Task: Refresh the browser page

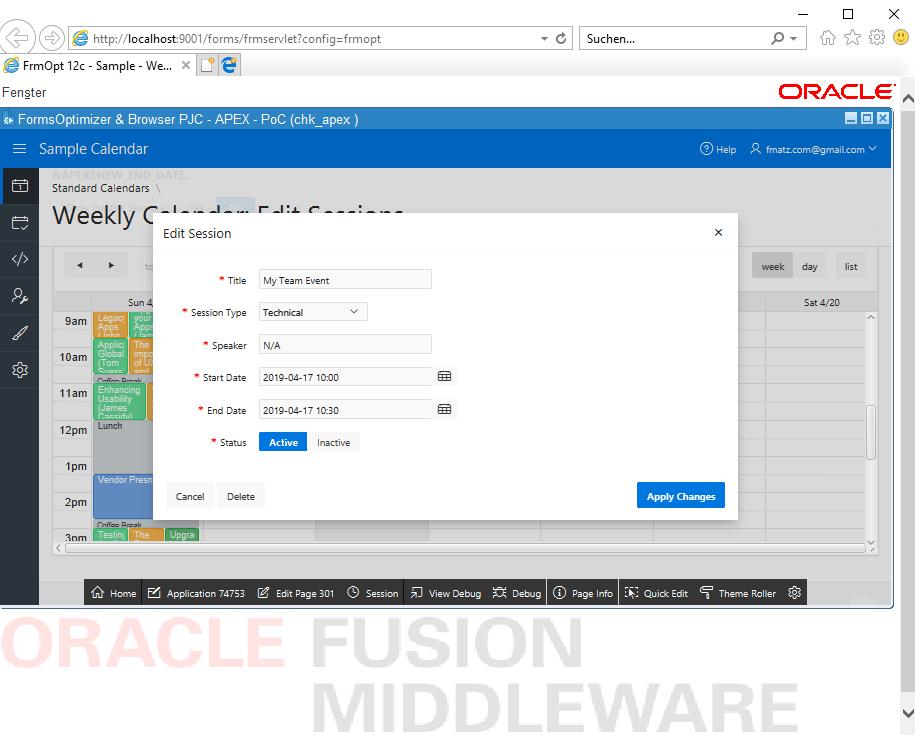Action: [x=561, y=38]
